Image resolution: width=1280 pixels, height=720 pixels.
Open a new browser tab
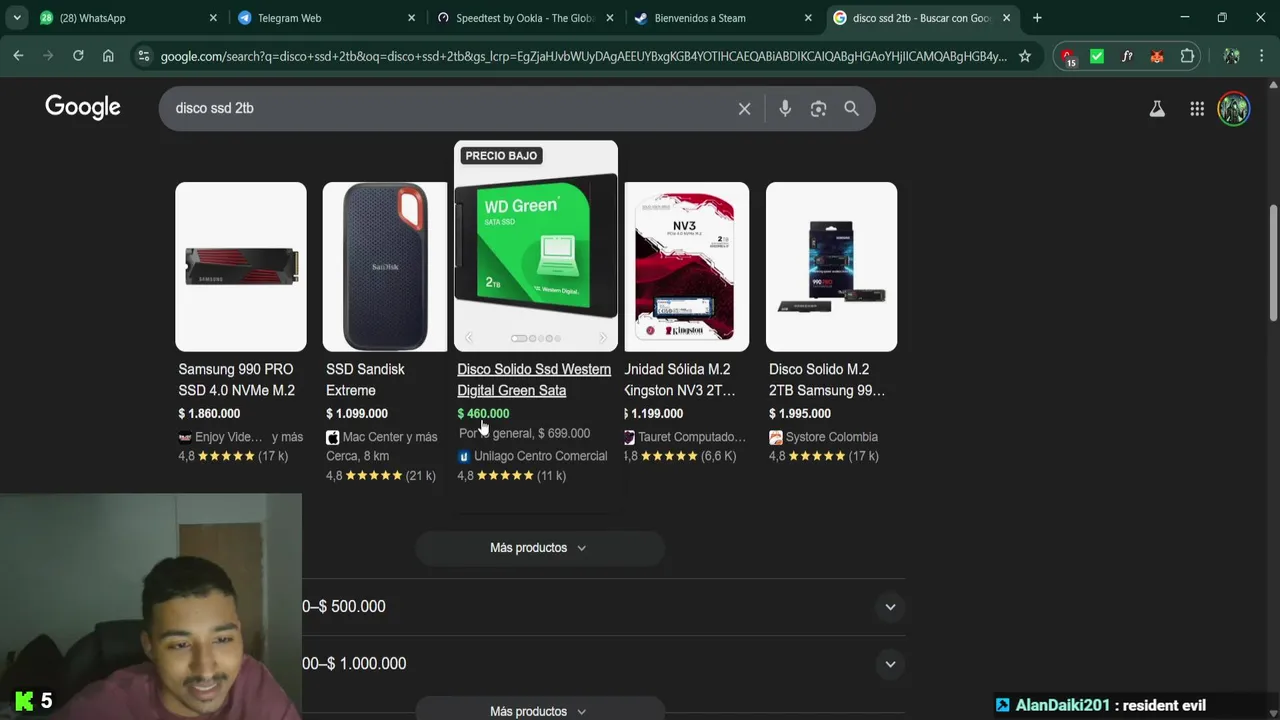[x=1037, y=18]
